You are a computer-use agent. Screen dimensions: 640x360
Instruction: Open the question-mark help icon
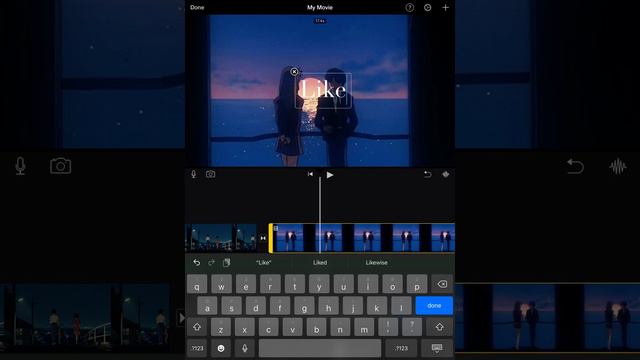409,7
